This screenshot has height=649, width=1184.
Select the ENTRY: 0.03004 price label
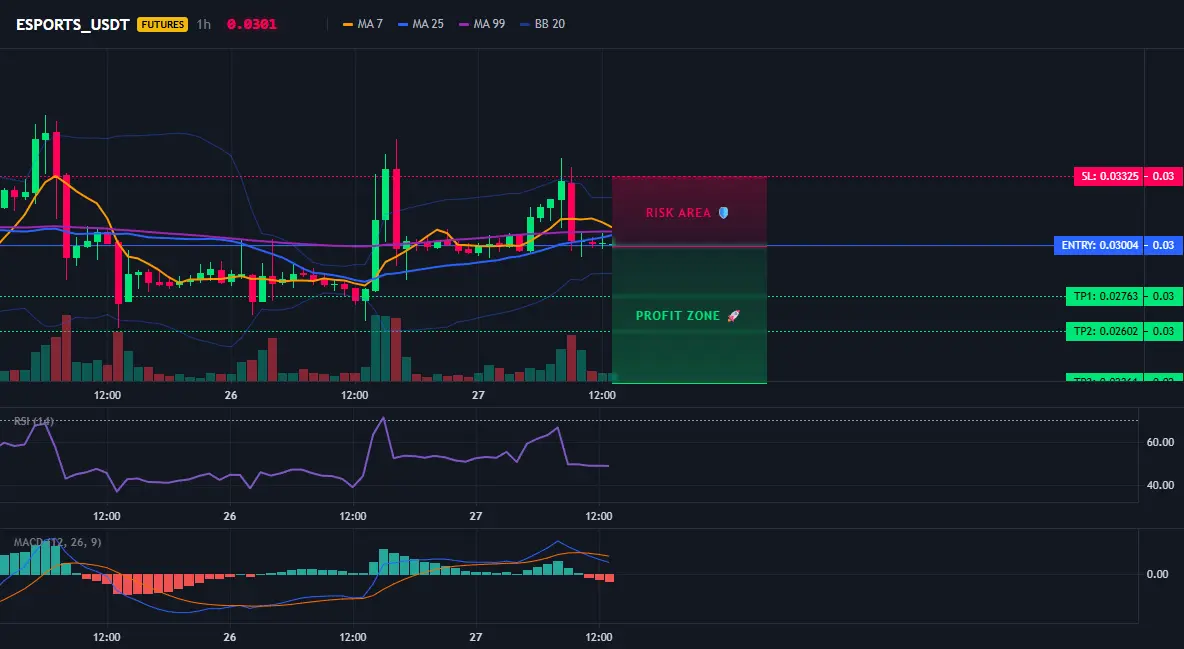[1099, 245]
